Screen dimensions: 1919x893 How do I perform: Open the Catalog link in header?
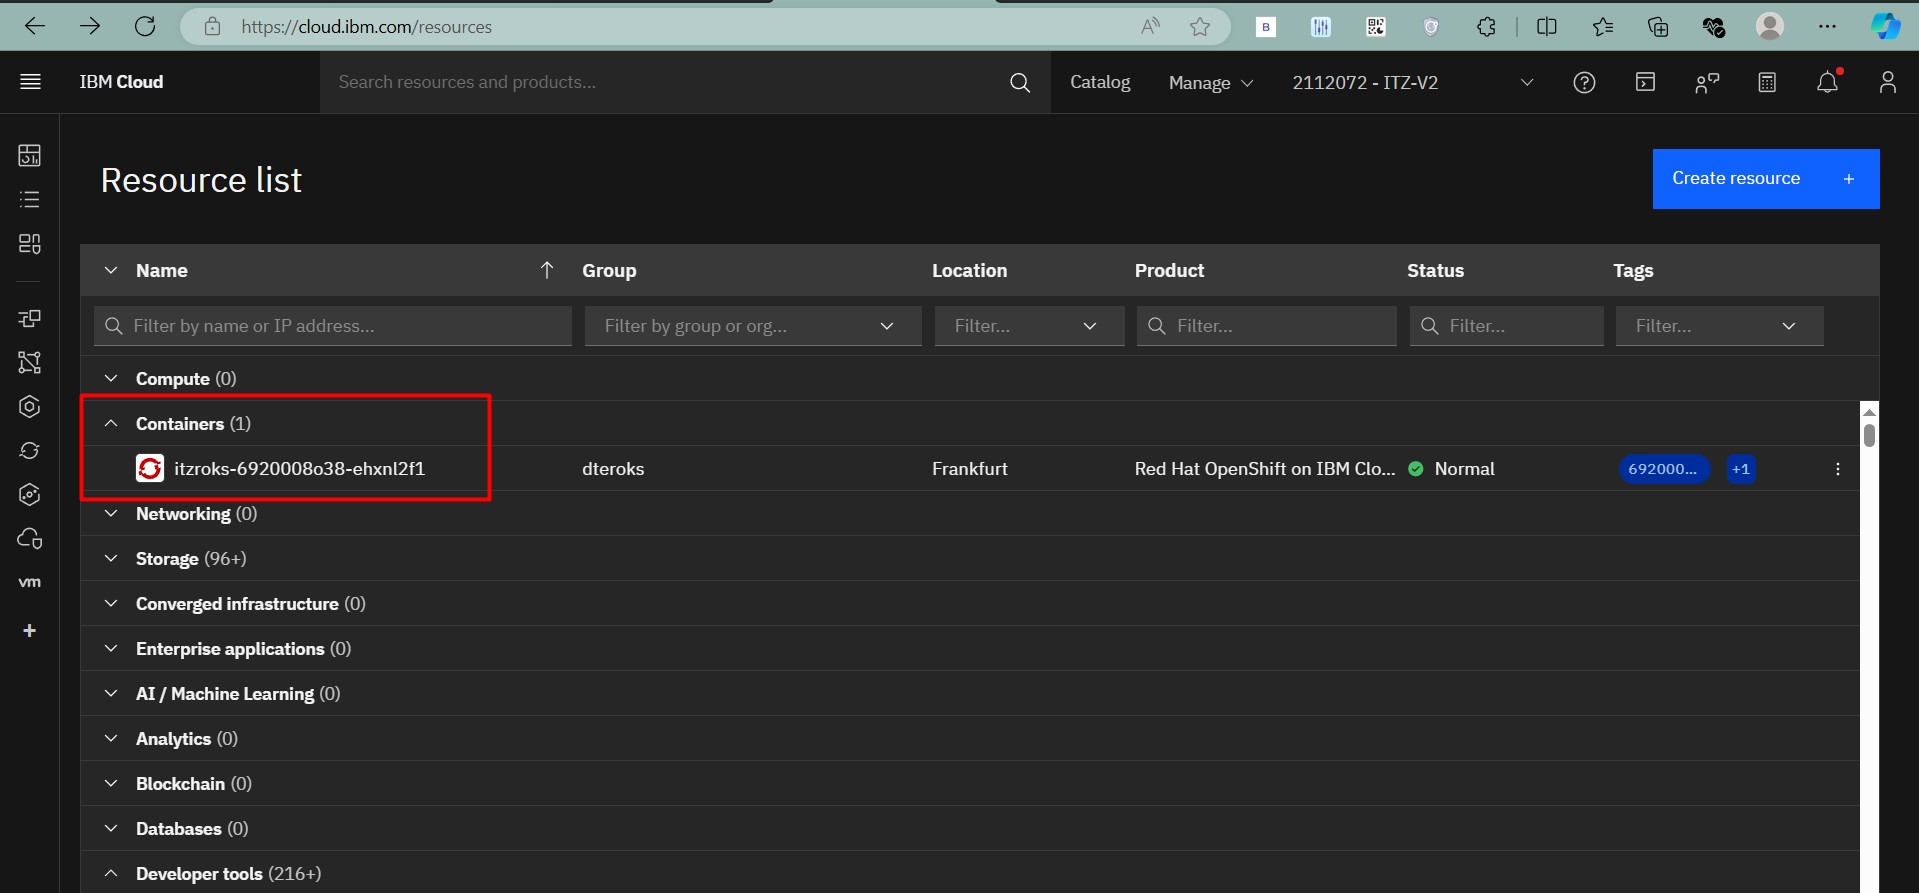tap(1100, 83)
